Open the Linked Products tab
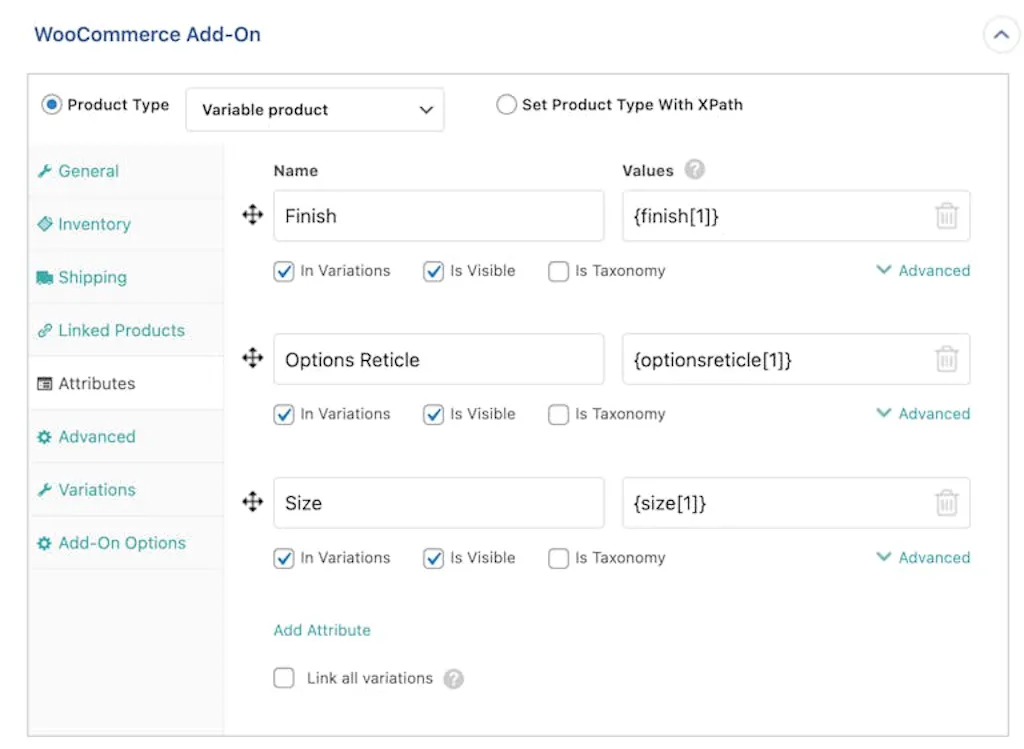Image resolution: width=1024 pixels, height=749 pixels. coord(126,330)
